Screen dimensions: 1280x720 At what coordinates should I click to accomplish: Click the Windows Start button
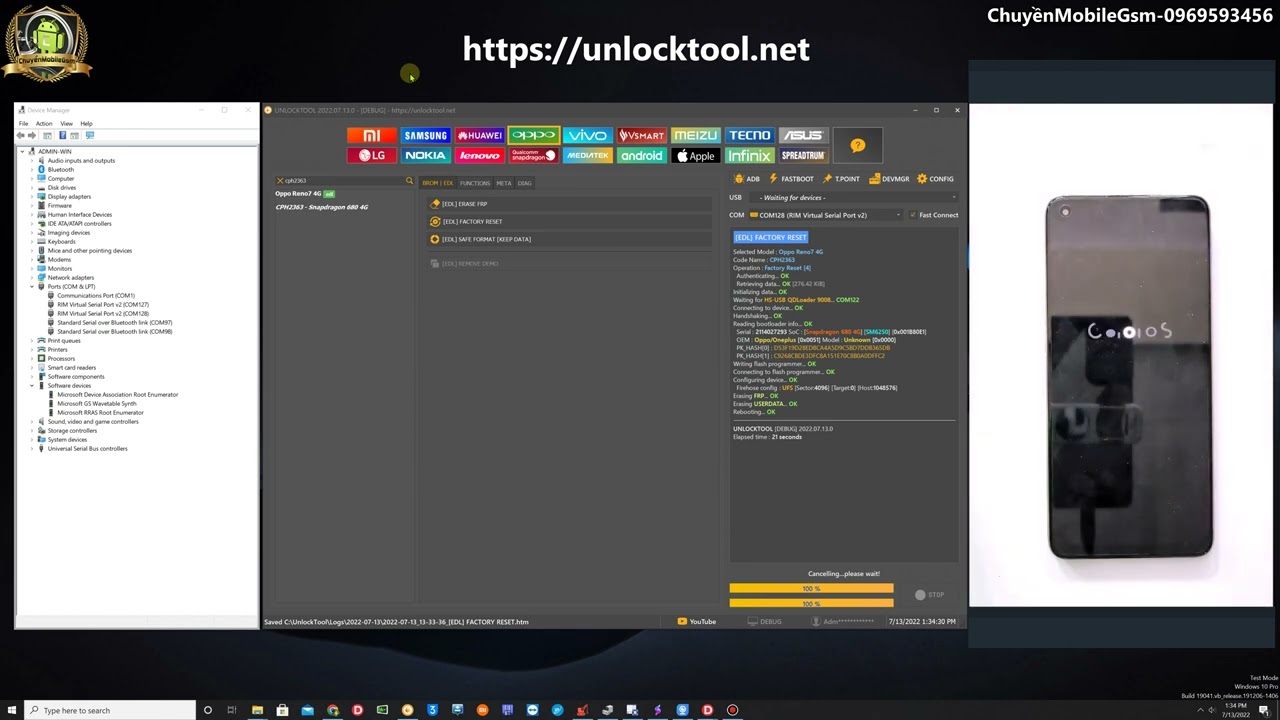[10, 710]
